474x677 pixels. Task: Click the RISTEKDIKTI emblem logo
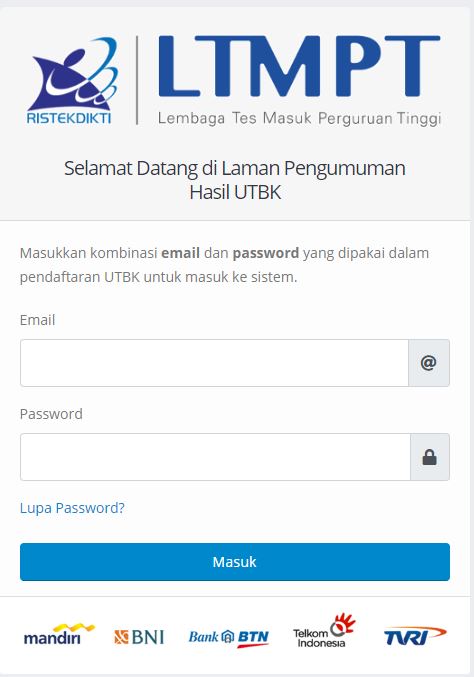[x=72, y=81]
